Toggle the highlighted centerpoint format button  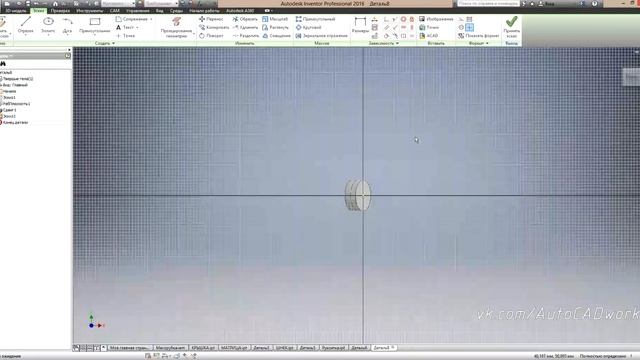pyautogui.click(x=469, y=27)
